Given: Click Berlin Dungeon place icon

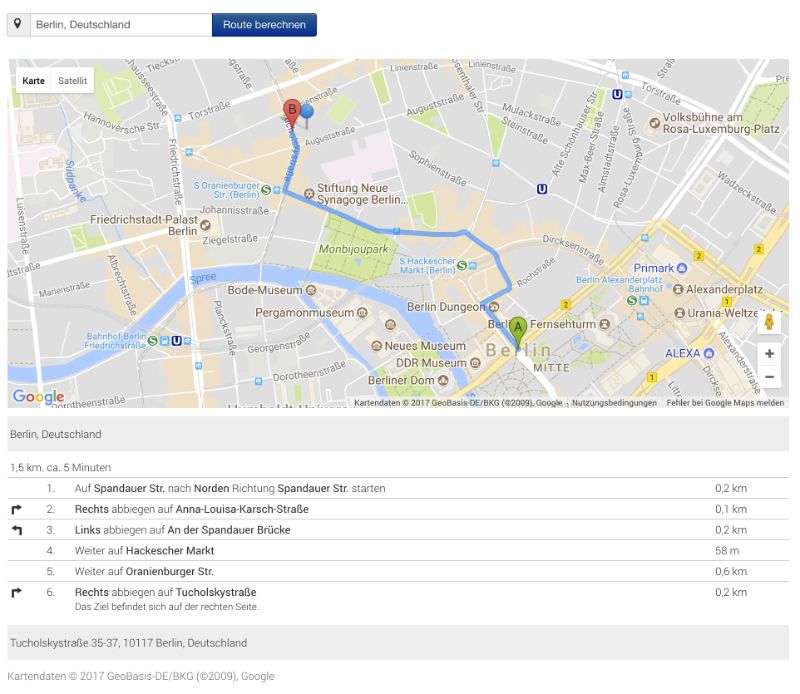Looking at the screenshot, I should (493, 307).
